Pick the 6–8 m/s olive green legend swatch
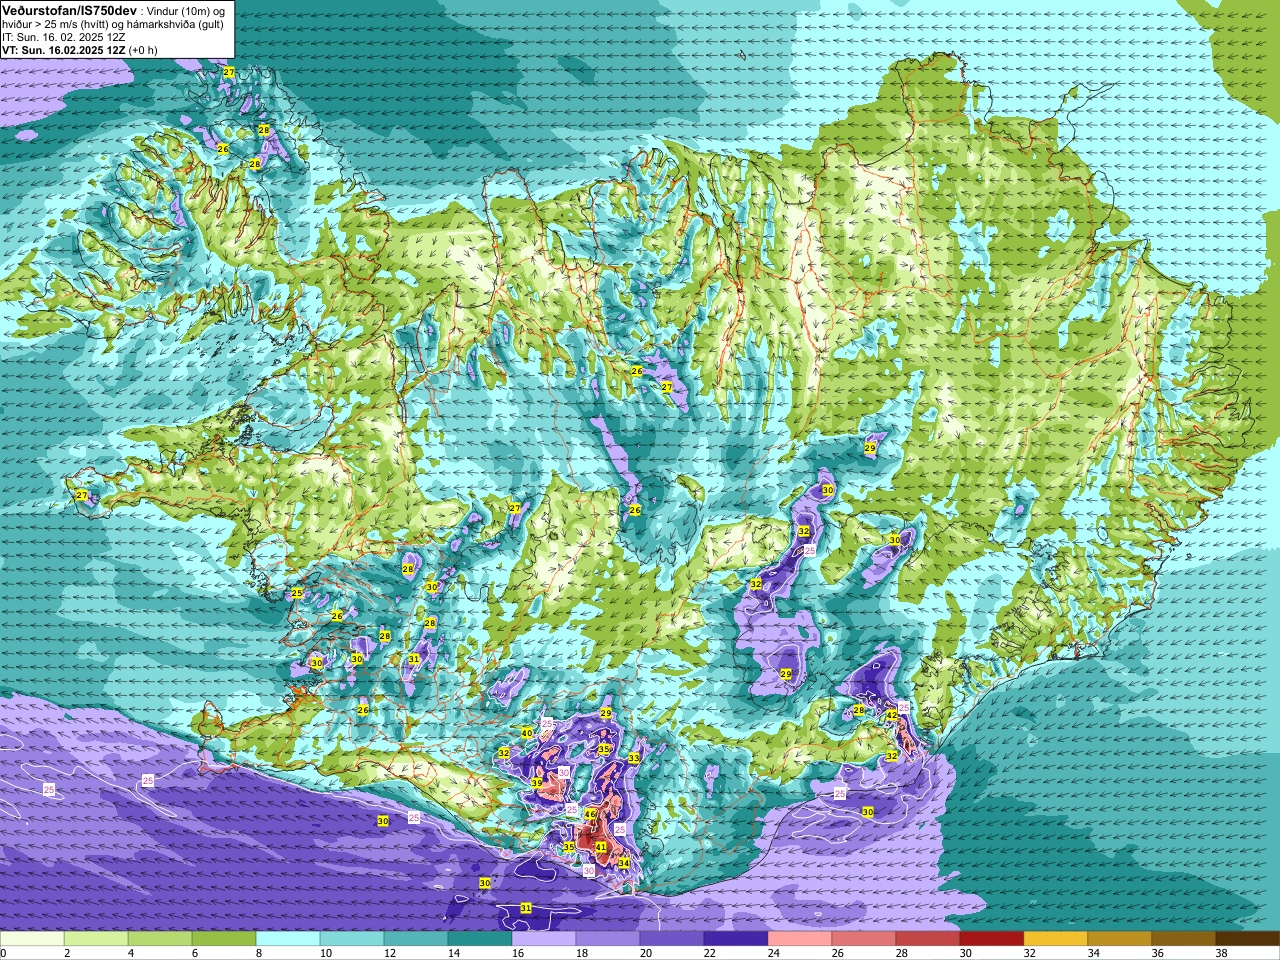 pos(224,939)
